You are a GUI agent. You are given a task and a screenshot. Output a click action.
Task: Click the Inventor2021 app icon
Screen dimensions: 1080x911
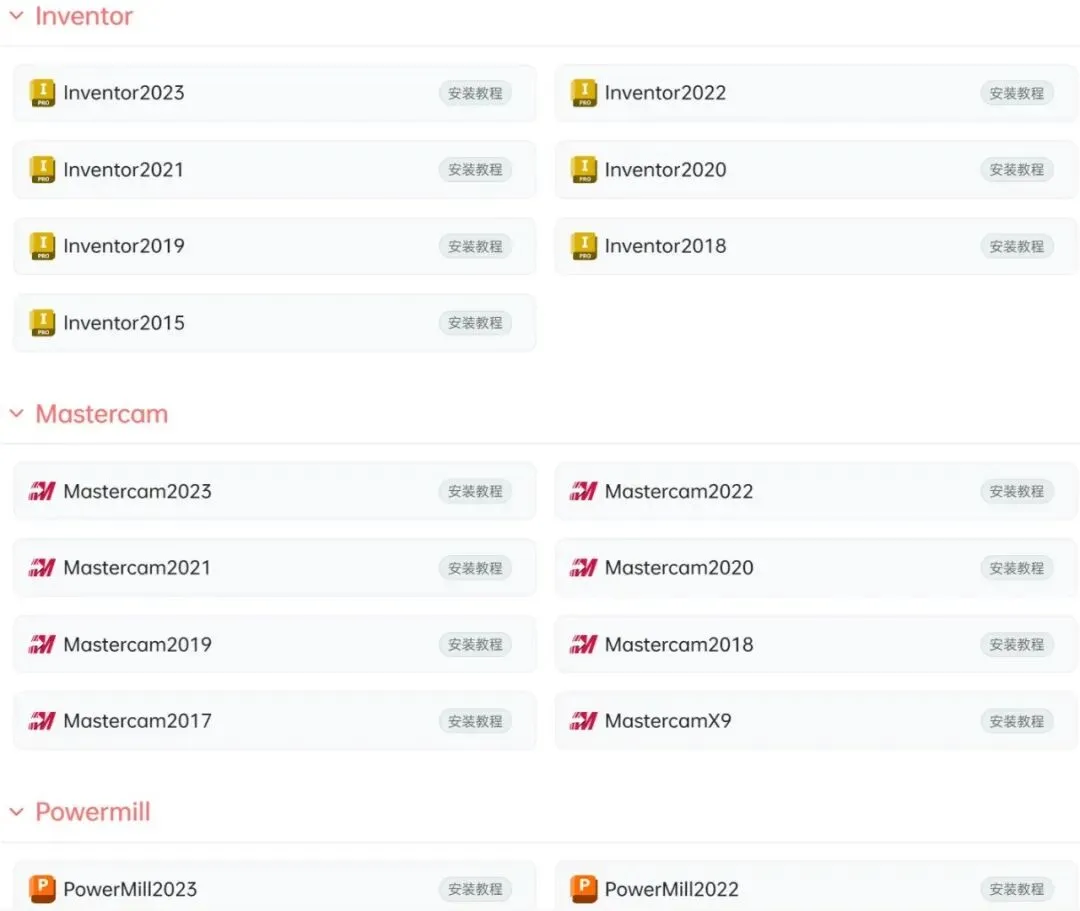click(x=43, y=169)
